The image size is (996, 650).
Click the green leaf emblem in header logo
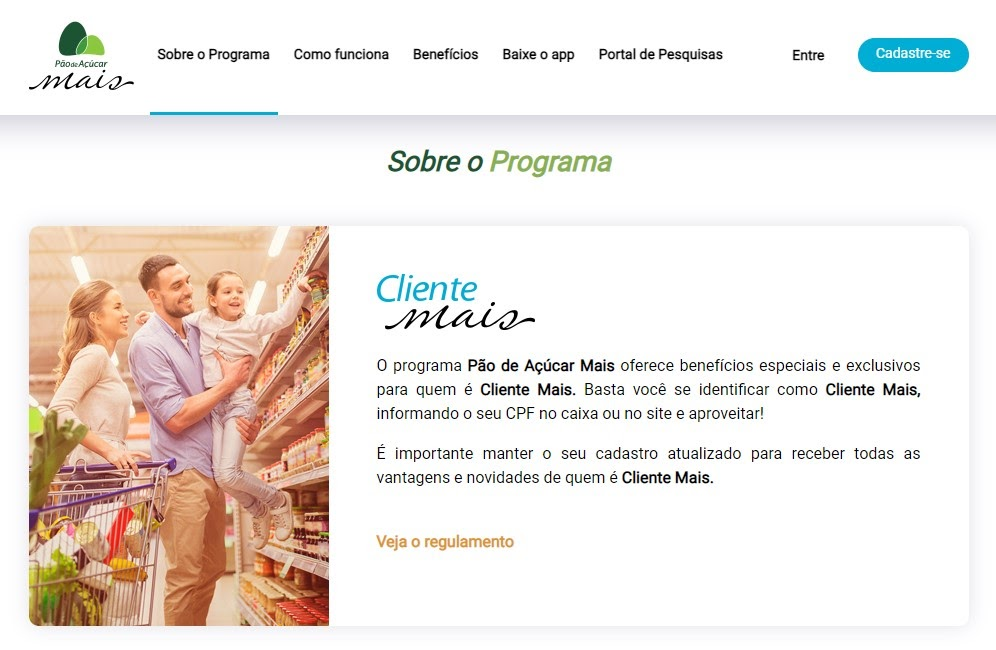coord(81,39)
